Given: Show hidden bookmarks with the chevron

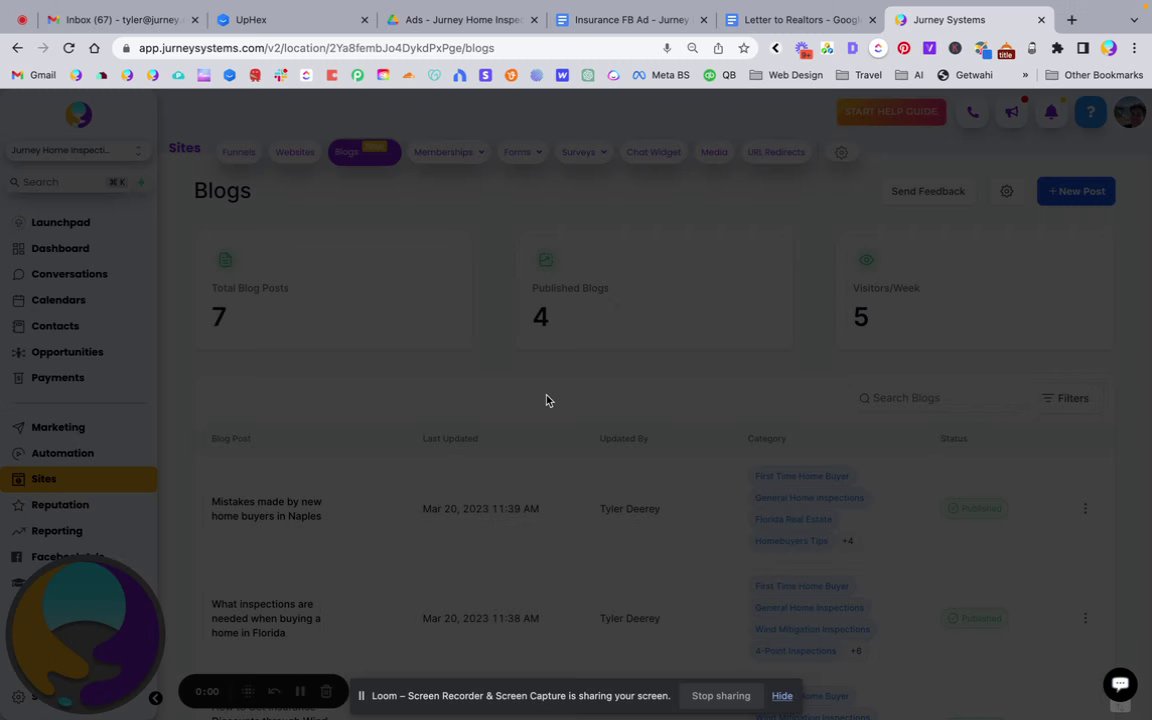Looking at the screenshot, I should coord(1025,75).
